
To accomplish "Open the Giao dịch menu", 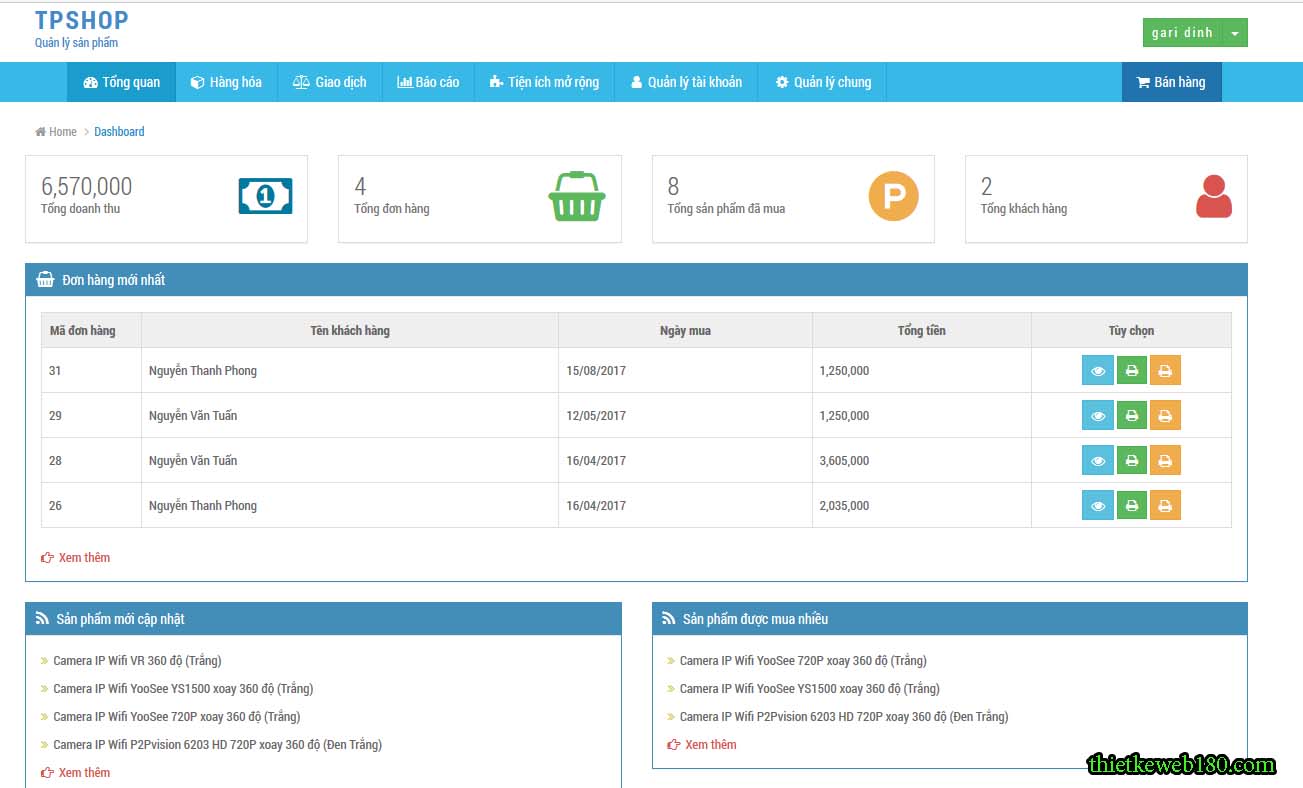I will click(329, 82).
